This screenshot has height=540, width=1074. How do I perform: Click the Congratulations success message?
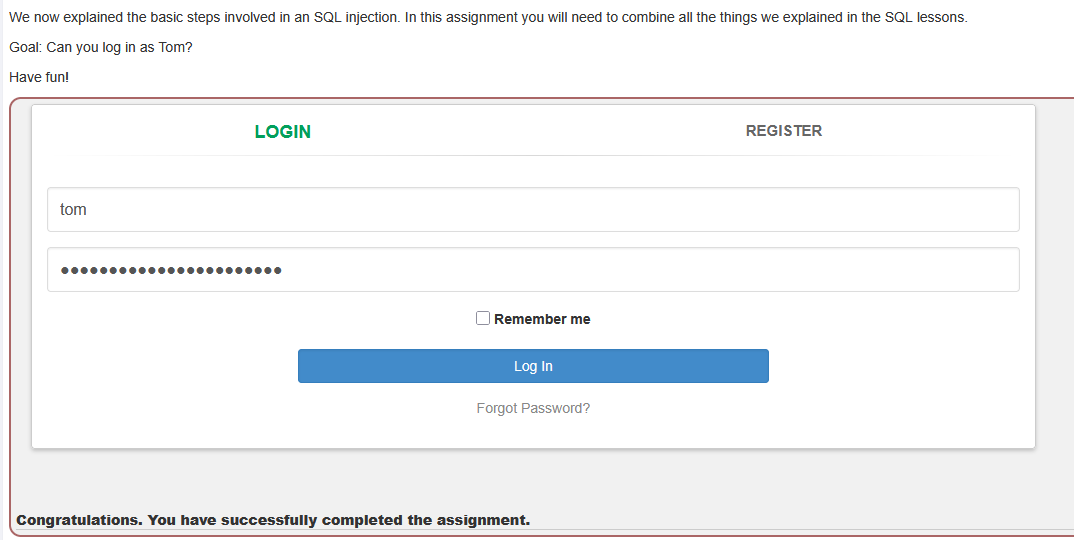pos(273,520)
